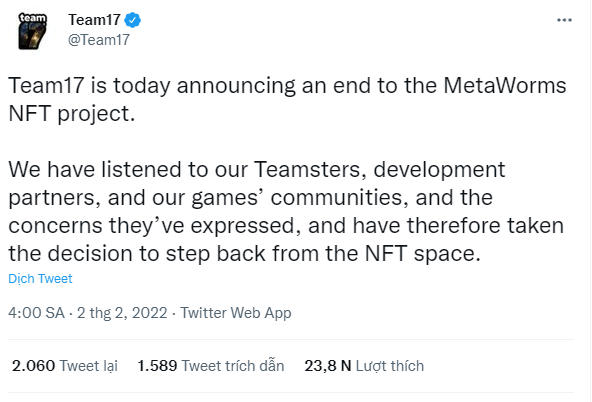592x402 pixels.
Task: View the 23,8 N Lượt thích list
Action: (x=364, y=366)
